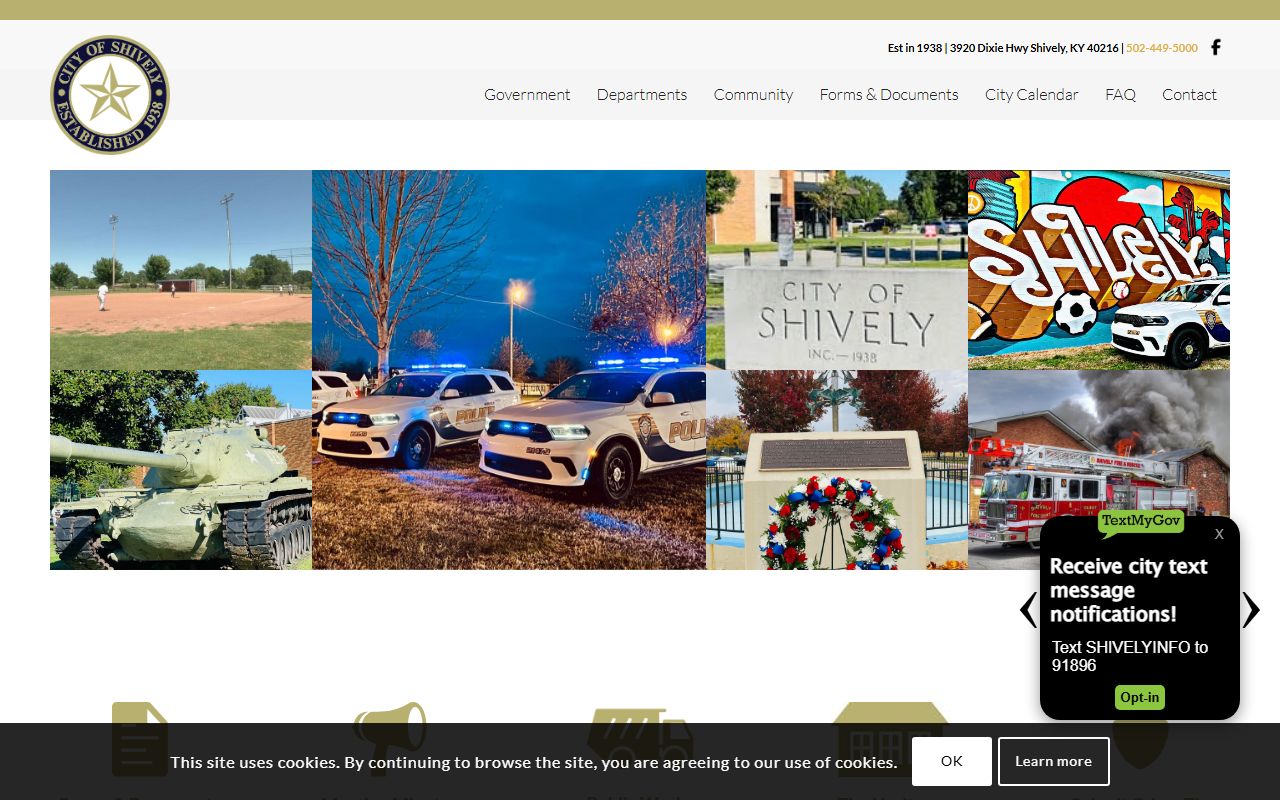
Task: Accept cookies with the OK button
Action: point(952,761)
